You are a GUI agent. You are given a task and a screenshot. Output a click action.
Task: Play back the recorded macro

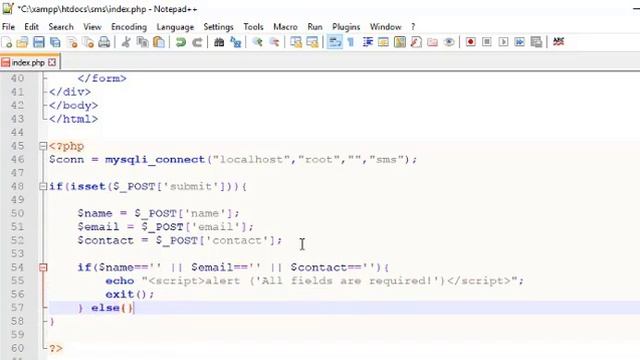tap(503, 42)
